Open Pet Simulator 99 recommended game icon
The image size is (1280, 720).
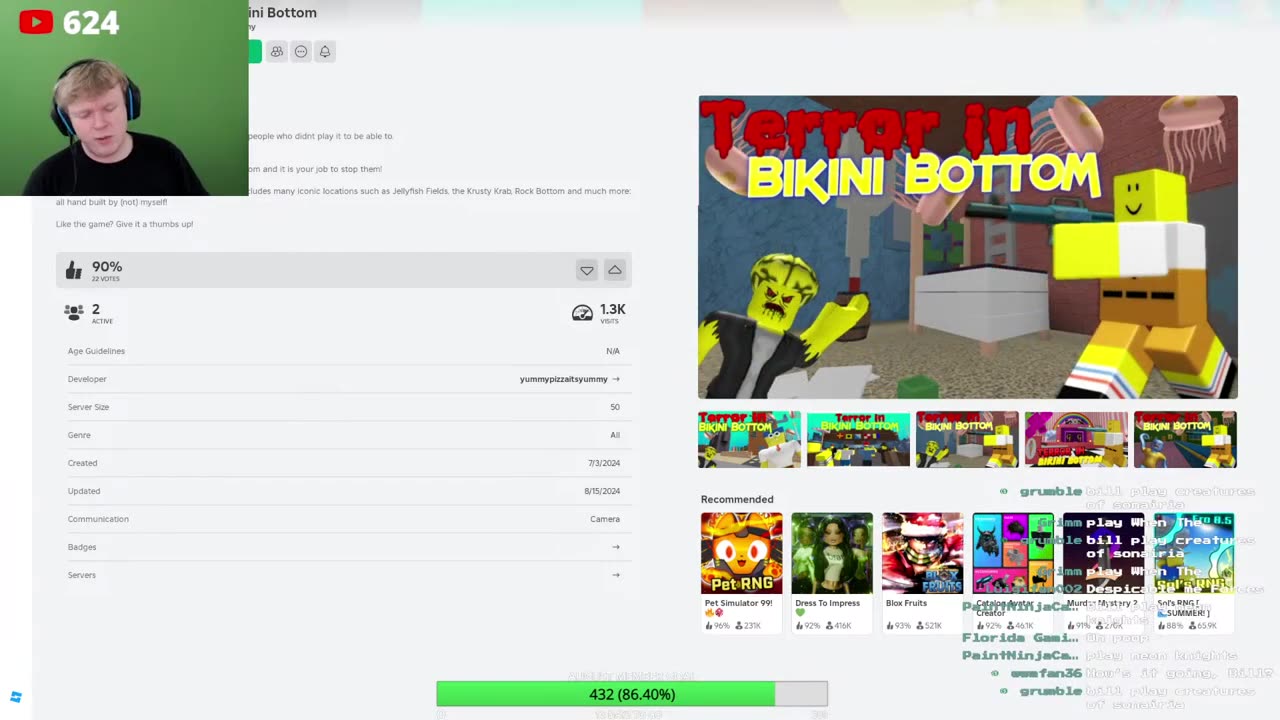click(742, 553)
